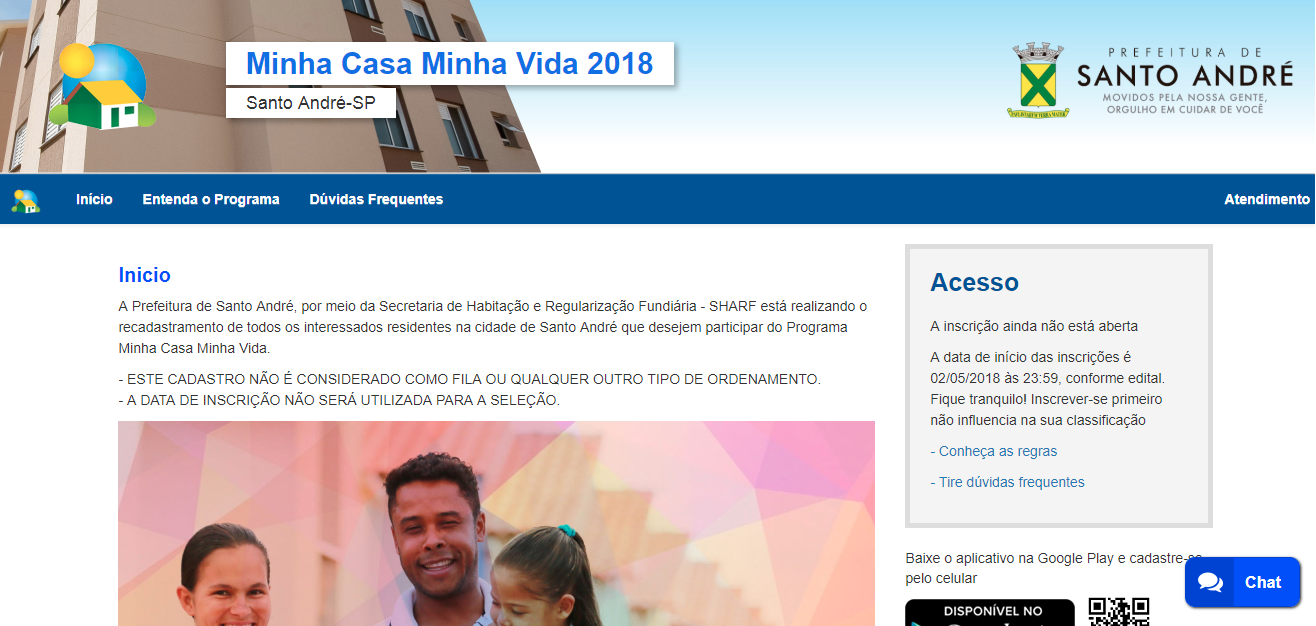
Task: Follow the Conheça as regras link
Action: click(994, 451)
